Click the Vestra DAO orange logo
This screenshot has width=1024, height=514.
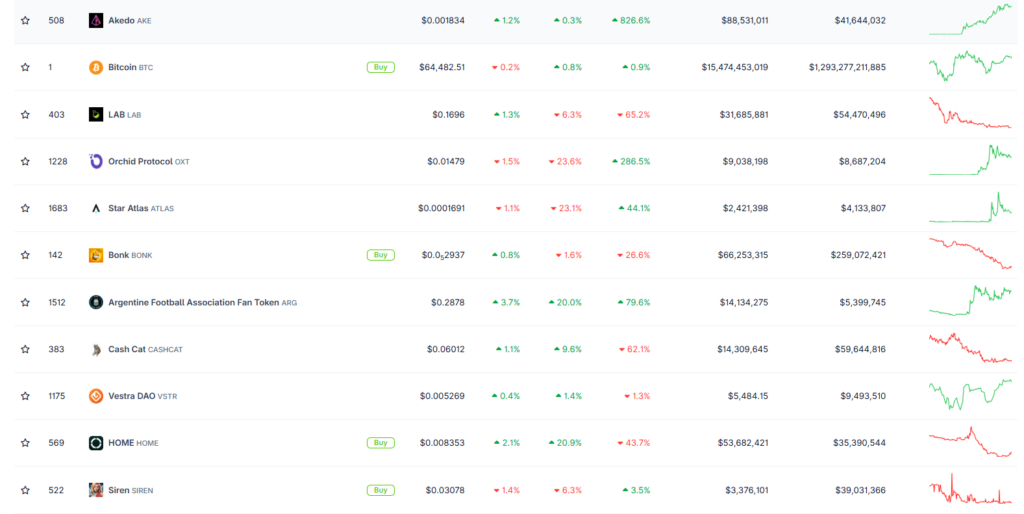[96, 396]
